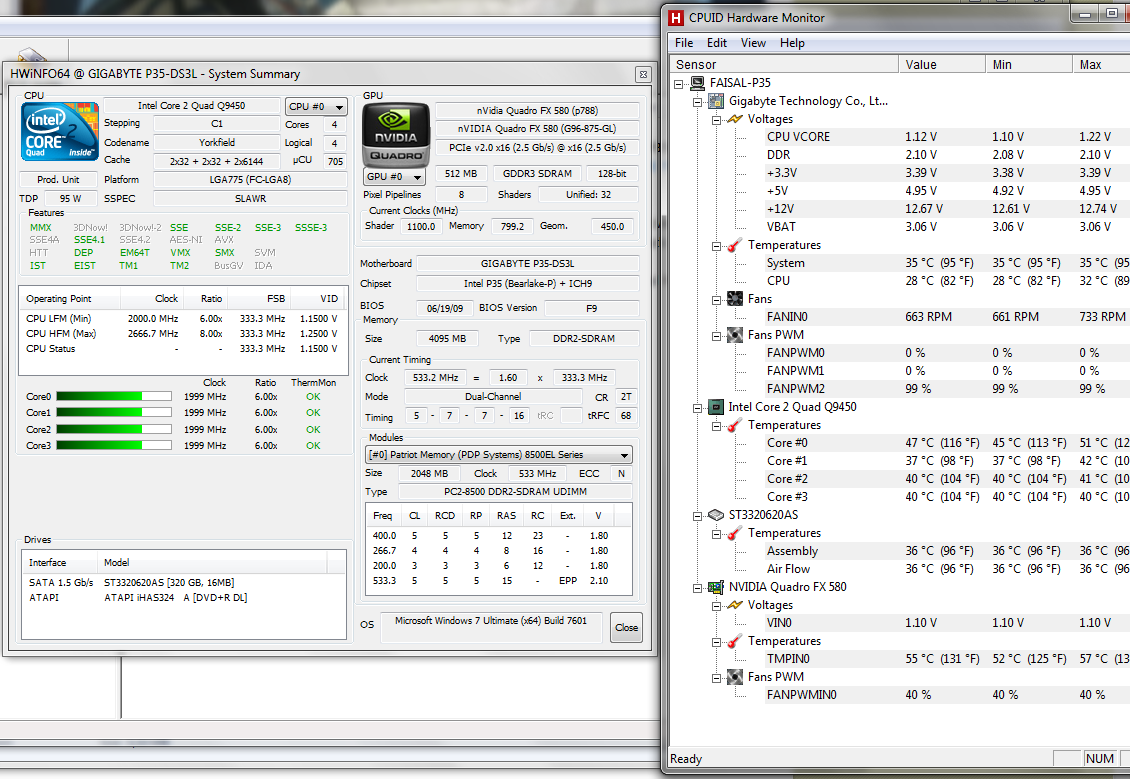
Task: Click the CPU HFM (Max) operating point row
Action: click(182, 334)
